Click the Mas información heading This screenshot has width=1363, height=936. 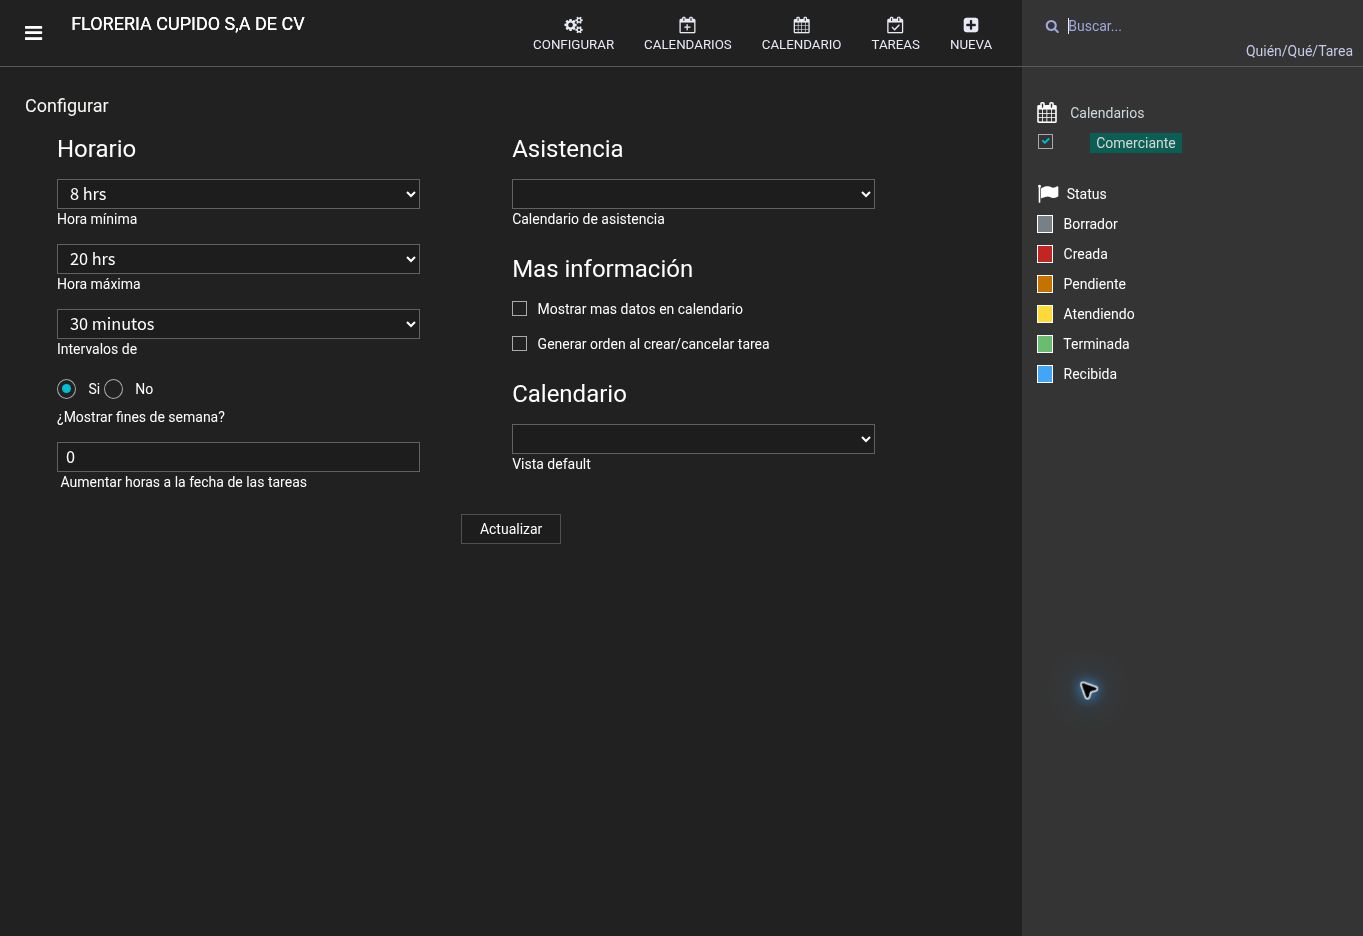click(x=602, y=269)
